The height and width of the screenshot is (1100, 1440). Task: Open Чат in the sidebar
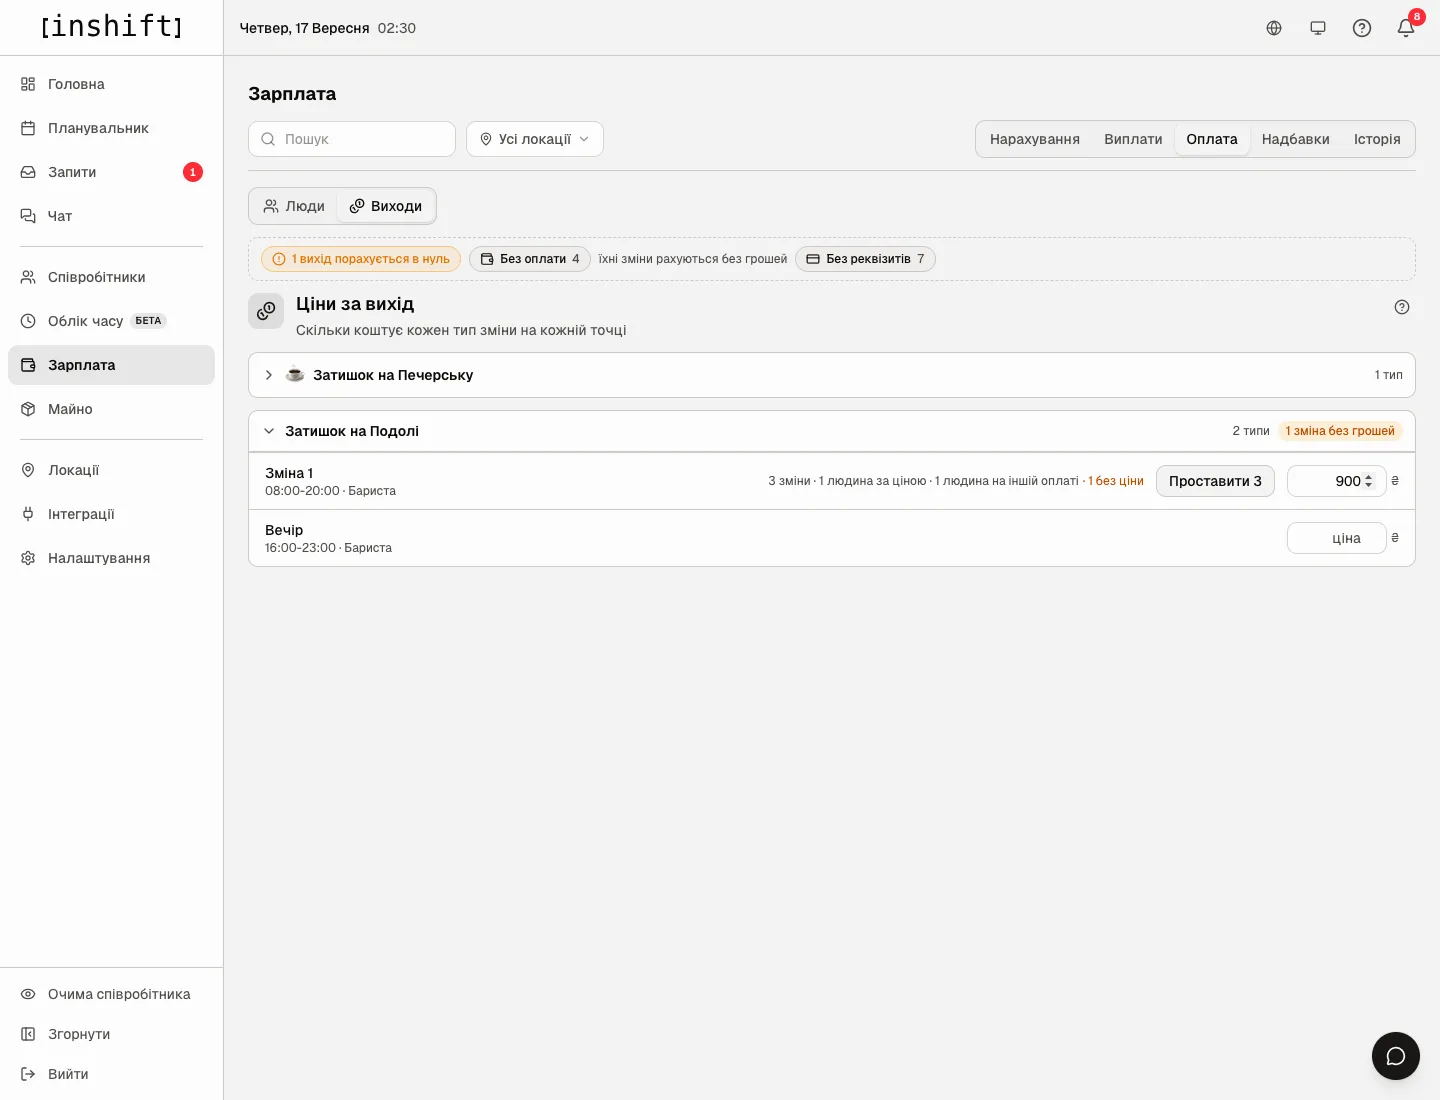(111, 216)
